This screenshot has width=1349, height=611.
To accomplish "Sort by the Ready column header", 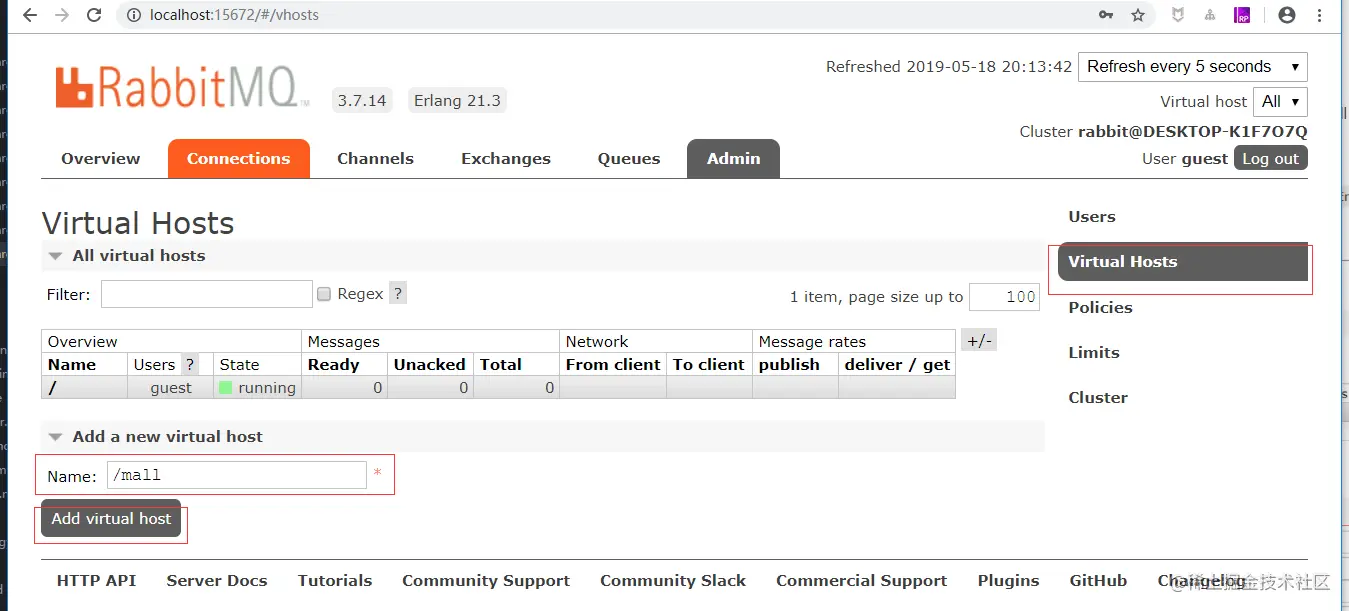I will (333, 365).
